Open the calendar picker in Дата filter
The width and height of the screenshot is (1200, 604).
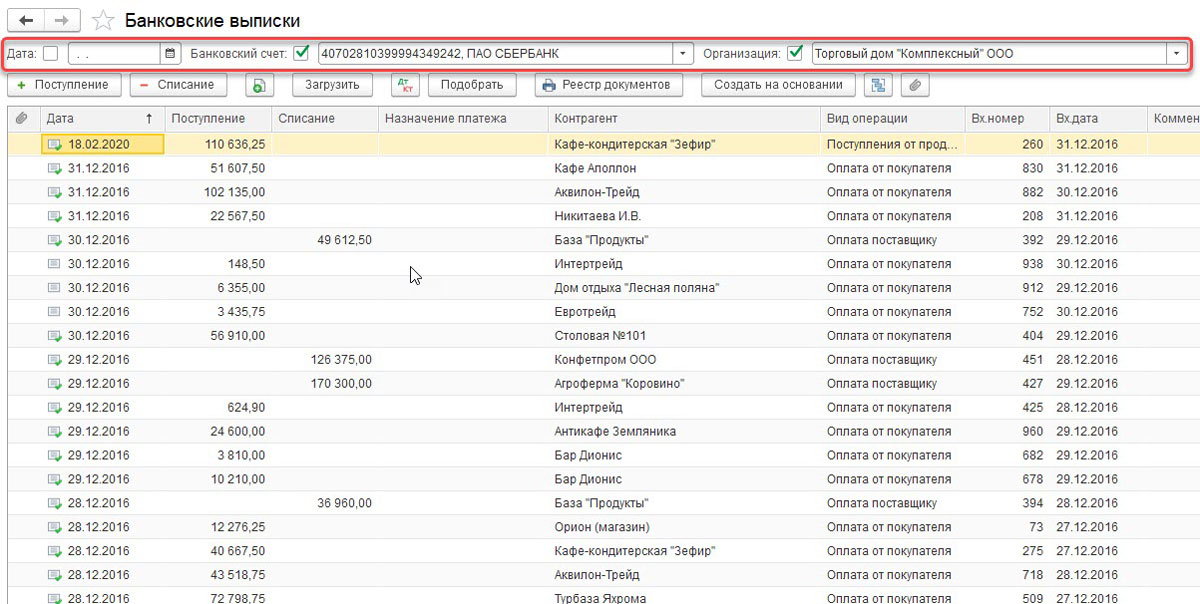click(170, 53)
